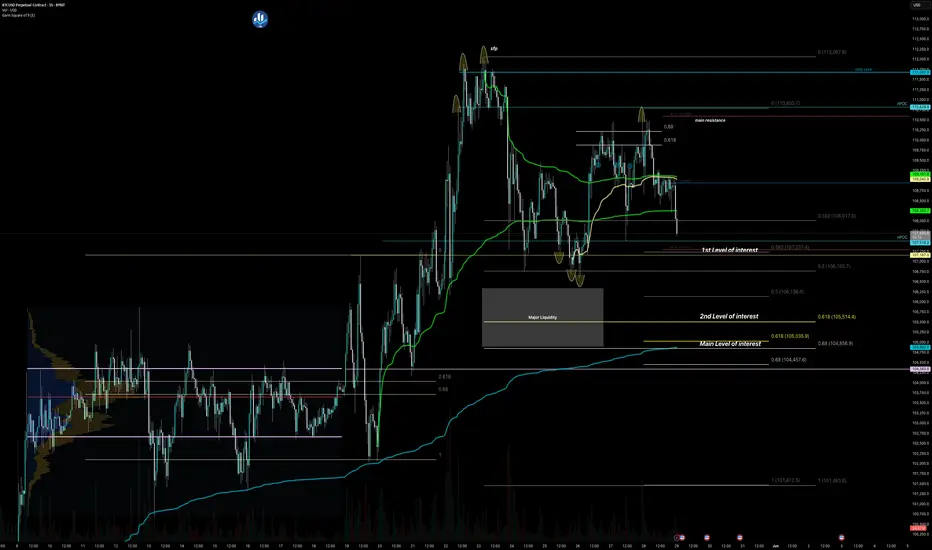This screenshot has width=932, height=550.
Task: Select the "1st Level of interest" label
Action: point(729,250)
